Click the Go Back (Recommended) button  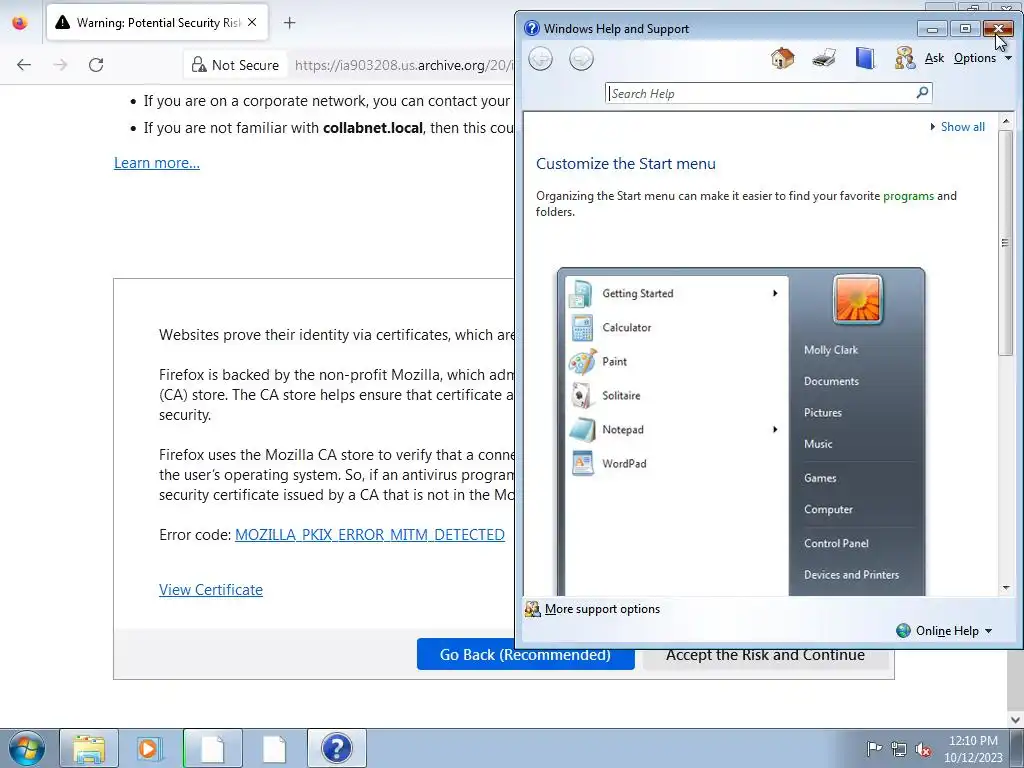click(526, 654)
